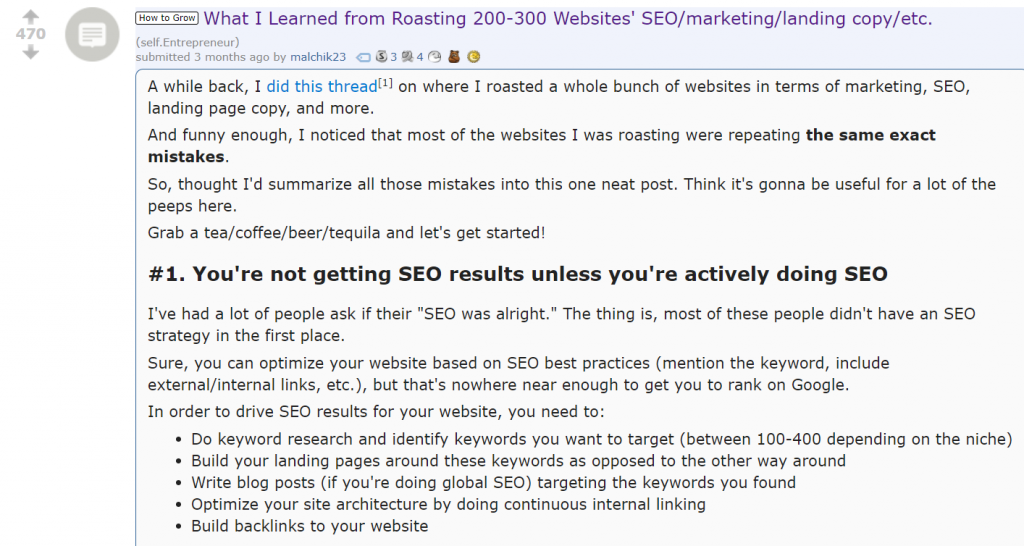
Task: Select the How to Grow flair tag
Action: [x=167, y=18]
